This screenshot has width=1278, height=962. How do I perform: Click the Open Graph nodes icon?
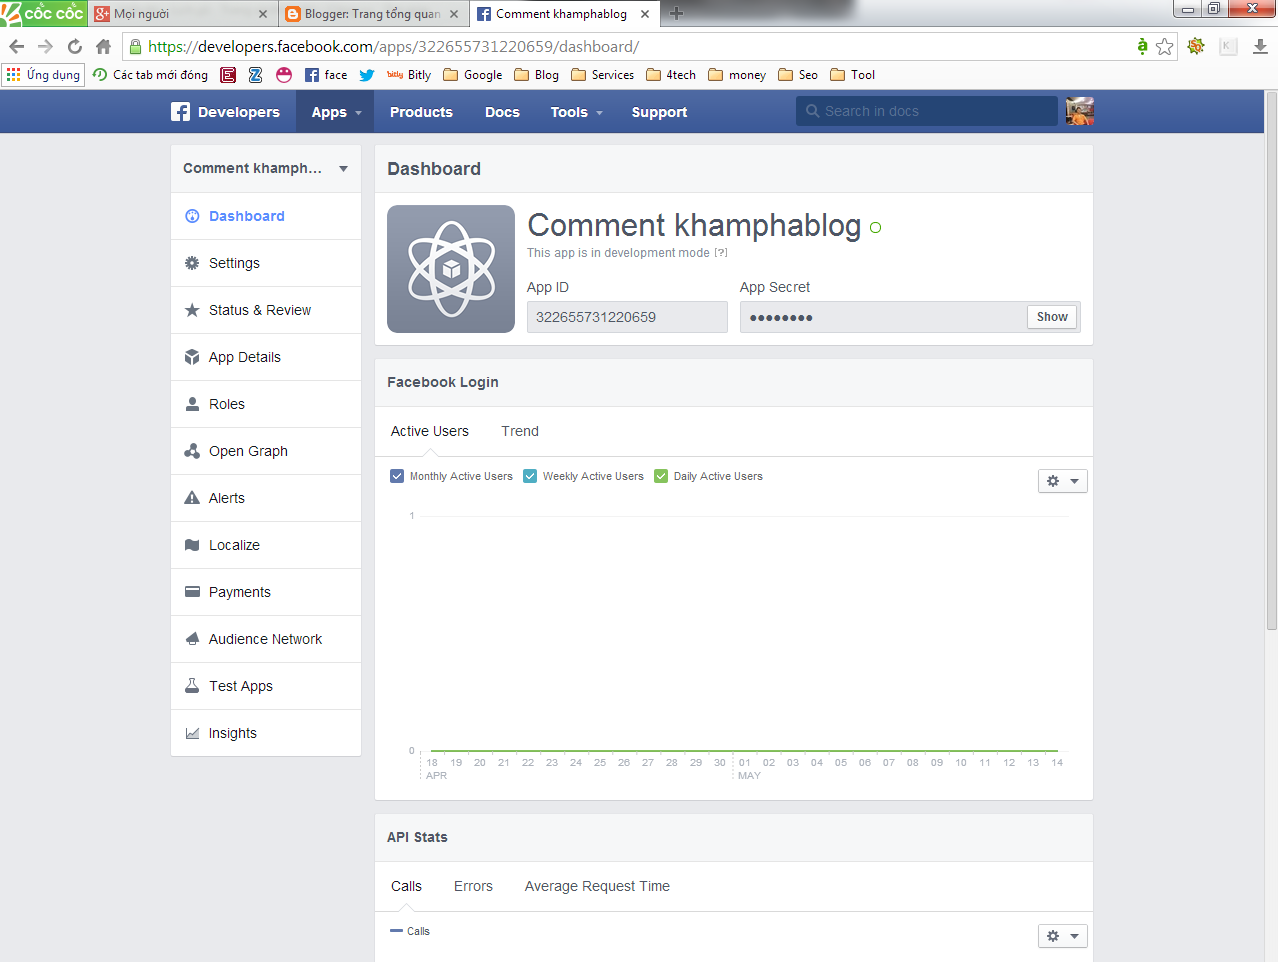pyautogui.click(x=192, y=451)
